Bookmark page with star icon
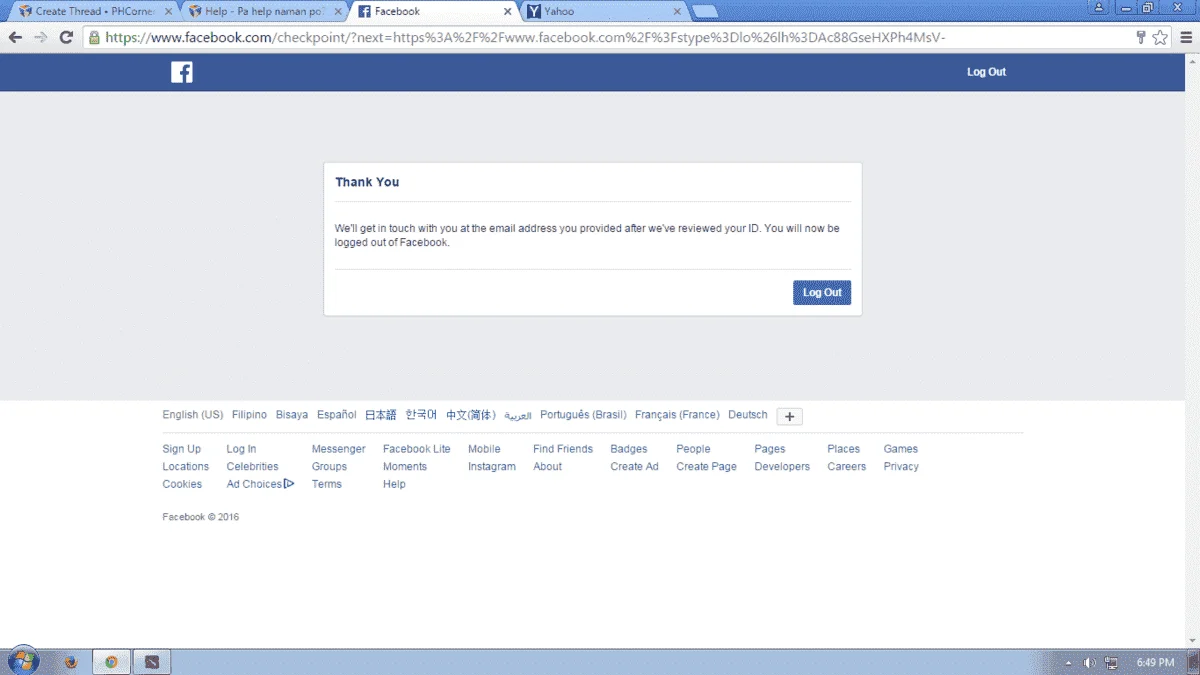Viewport: 1200px width, 675px height. [x=1160, y=37]
